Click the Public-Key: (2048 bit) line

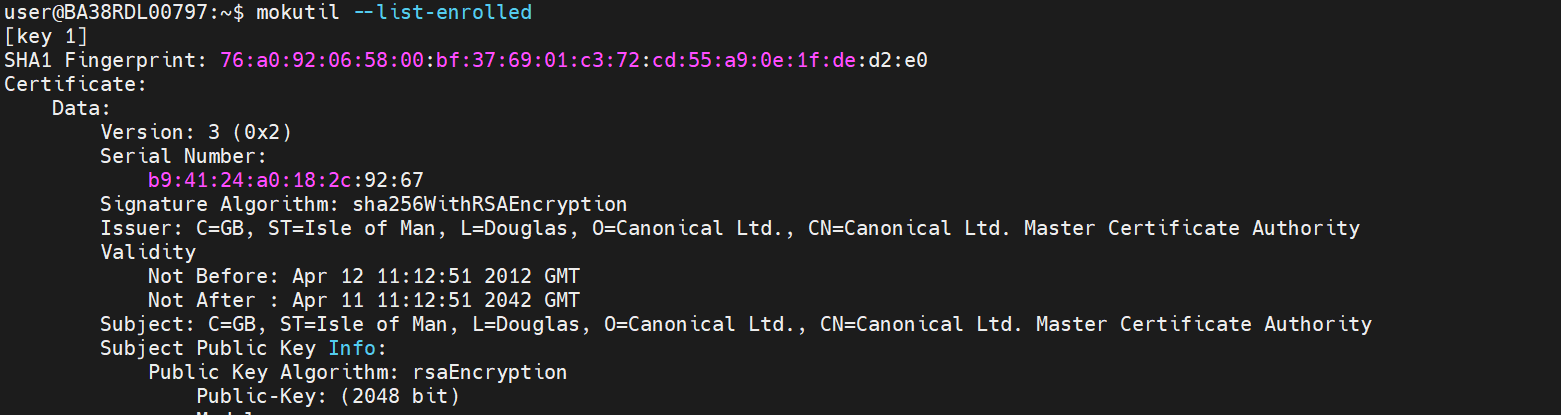328,396
